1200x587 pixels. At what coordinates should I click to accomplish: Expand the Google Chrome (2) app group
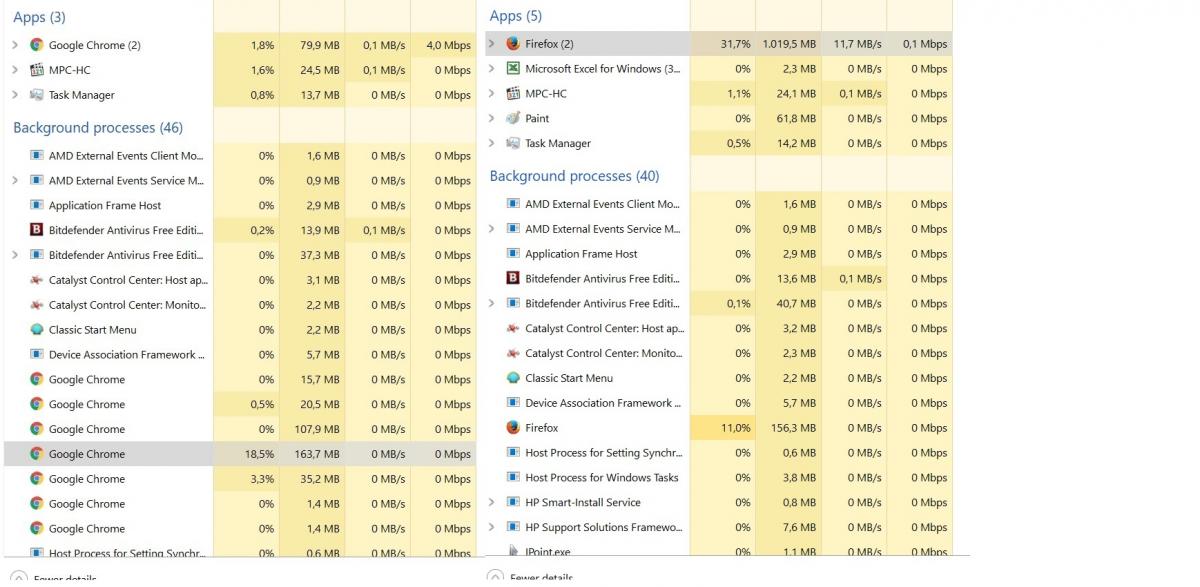pos(15,45)
